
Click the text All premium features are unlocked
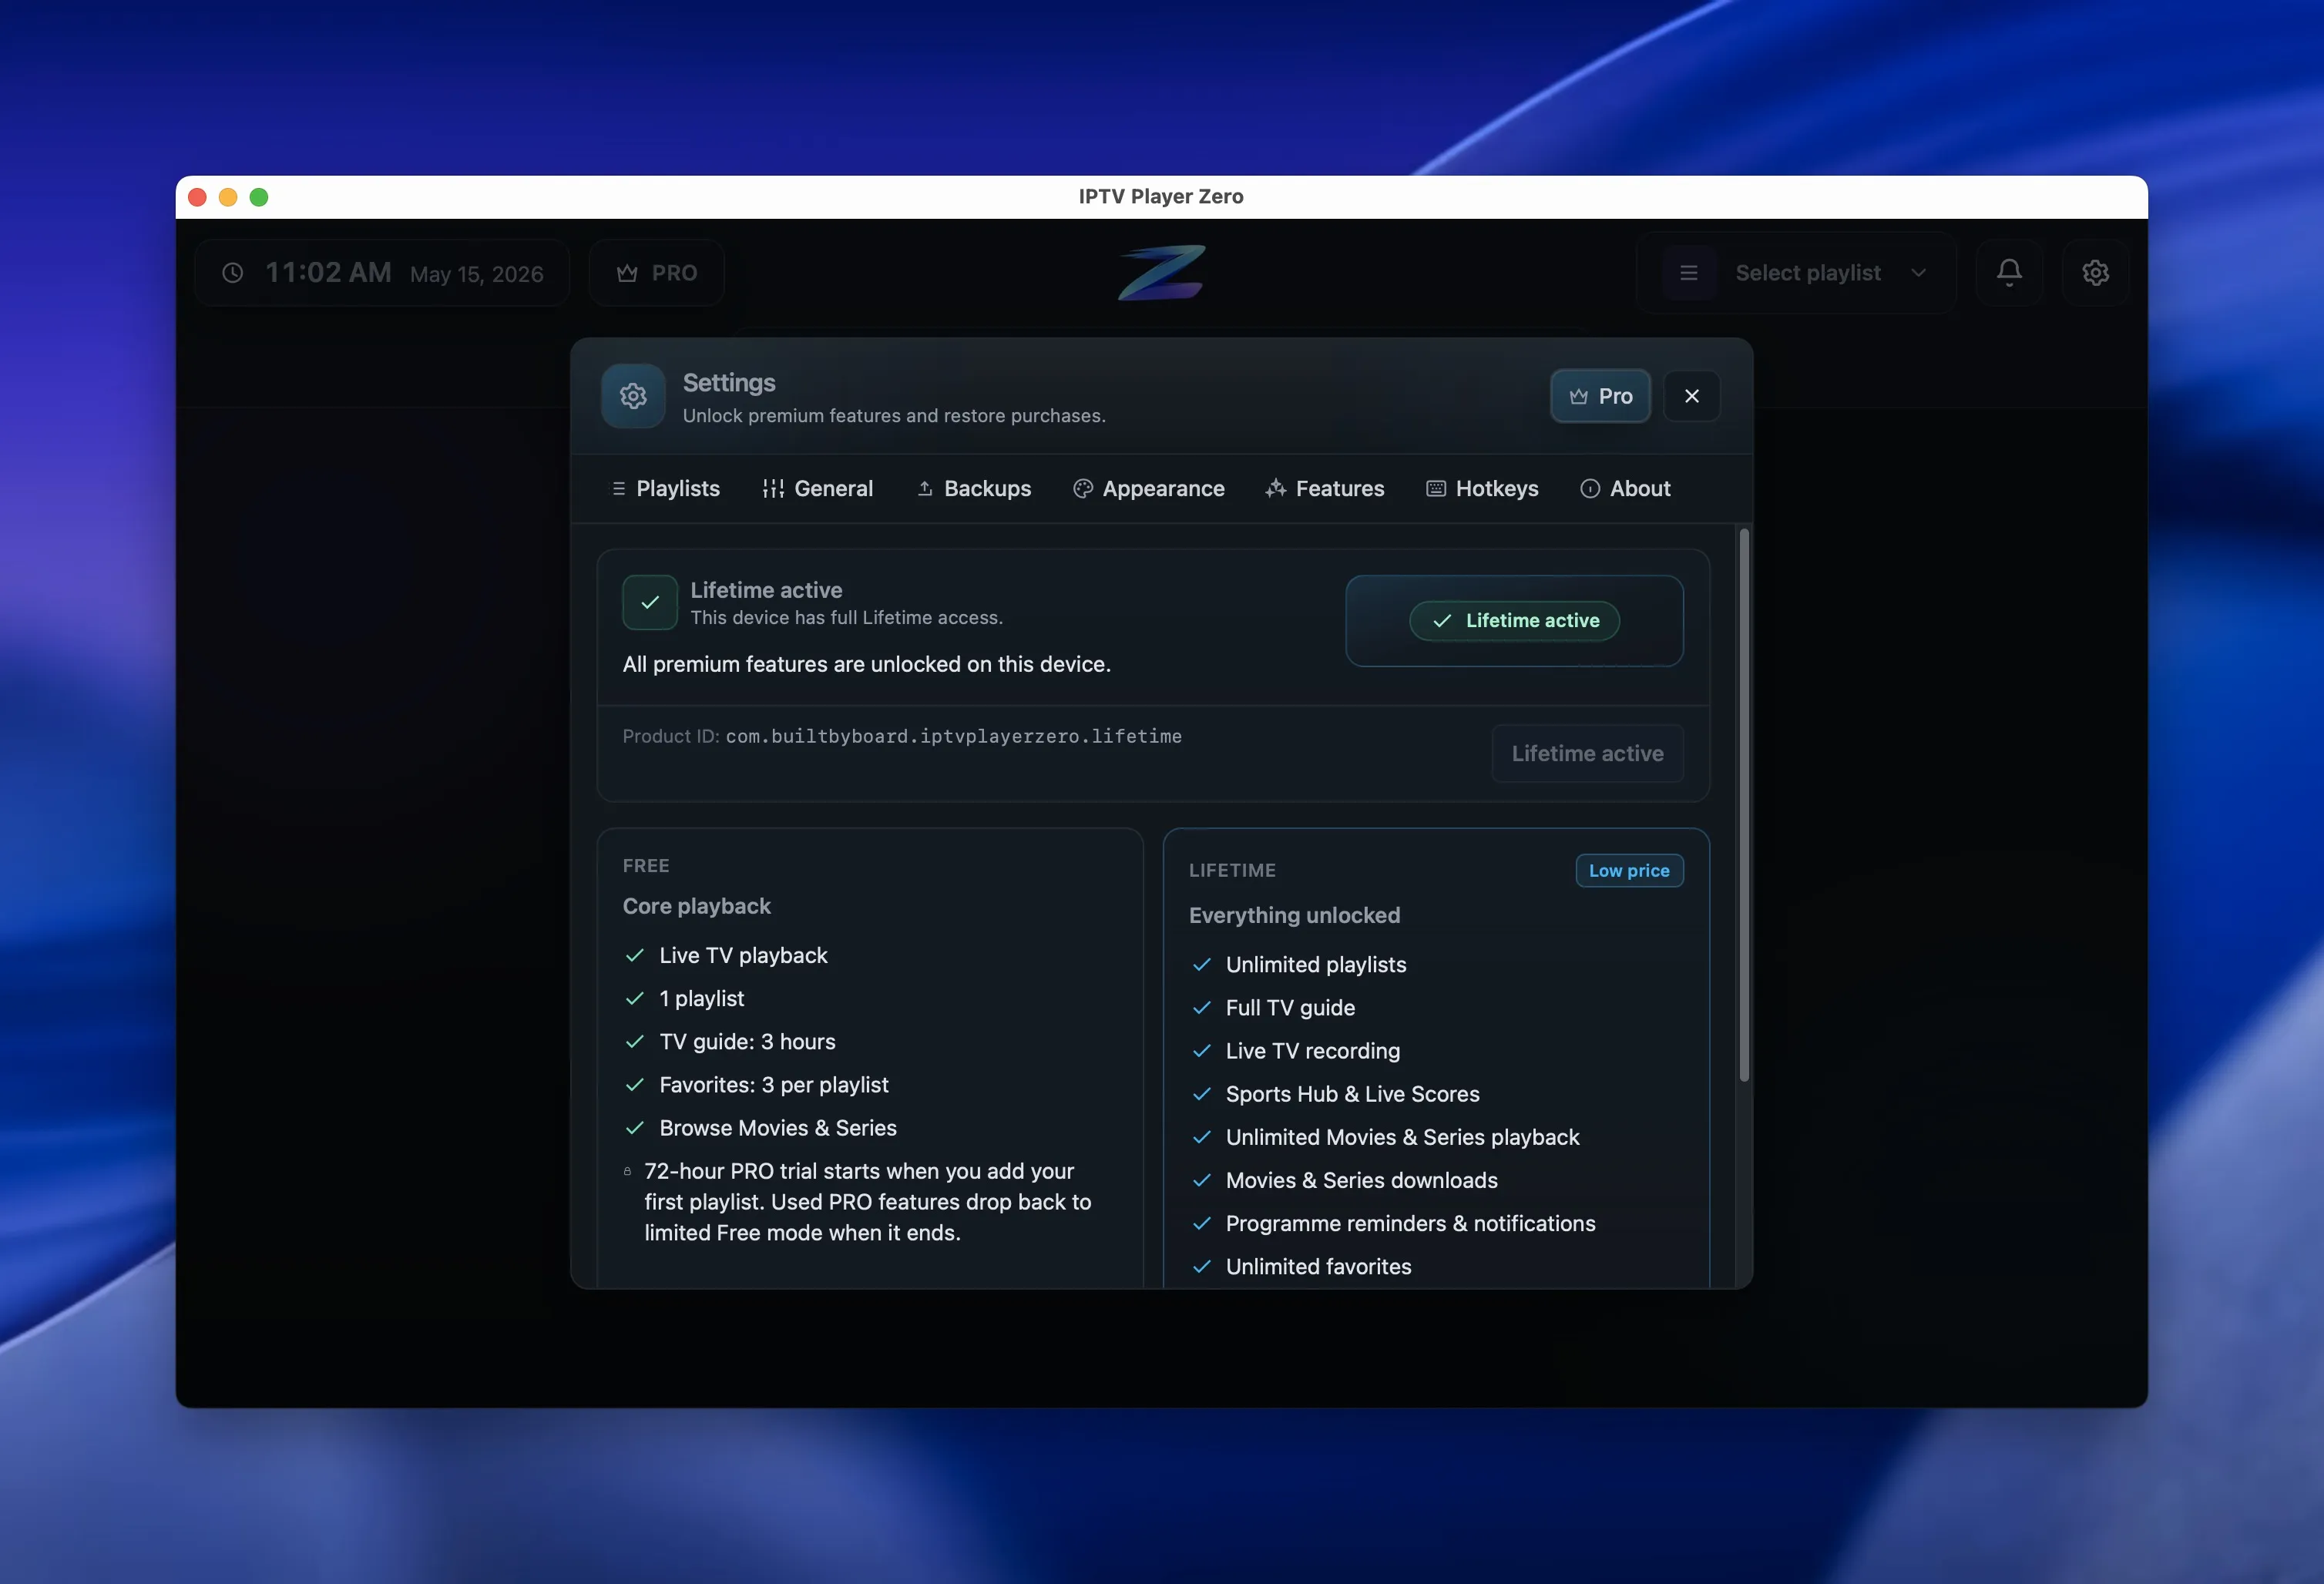tap(867, 664)
